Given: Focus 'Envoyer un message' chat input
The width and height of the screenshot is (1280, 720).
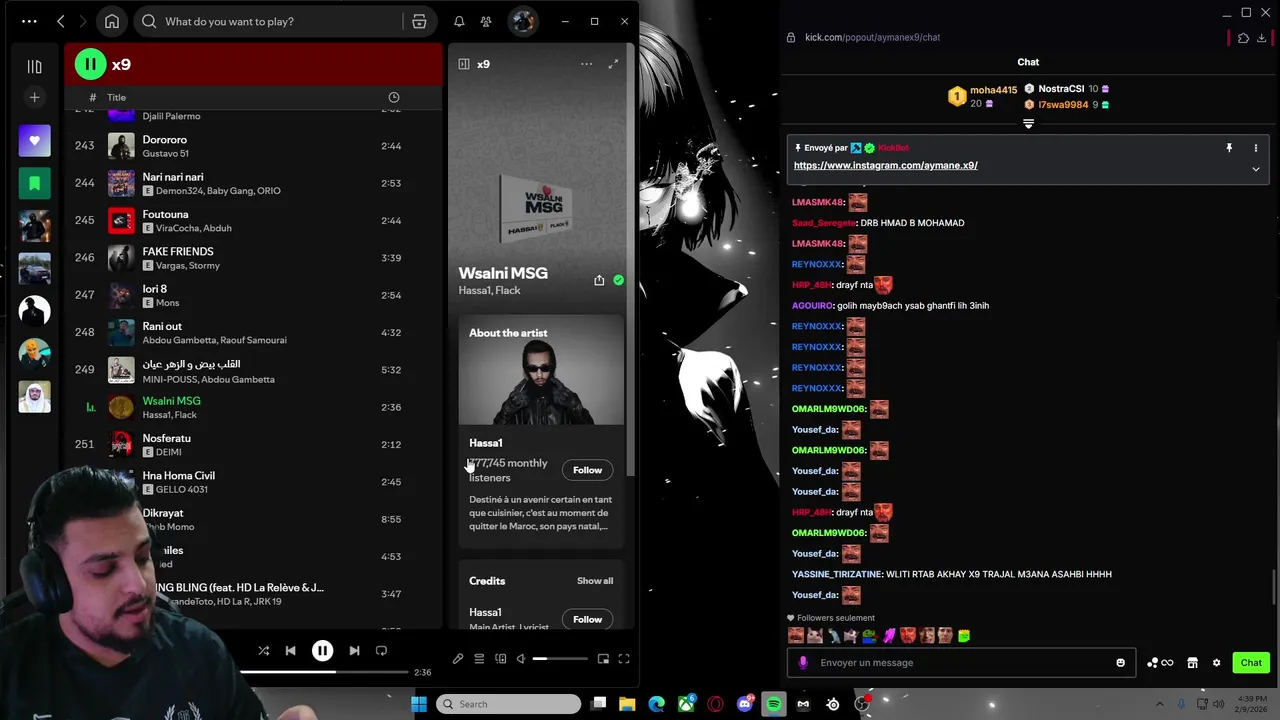Looking at the screenshot, I should point(960,663).
